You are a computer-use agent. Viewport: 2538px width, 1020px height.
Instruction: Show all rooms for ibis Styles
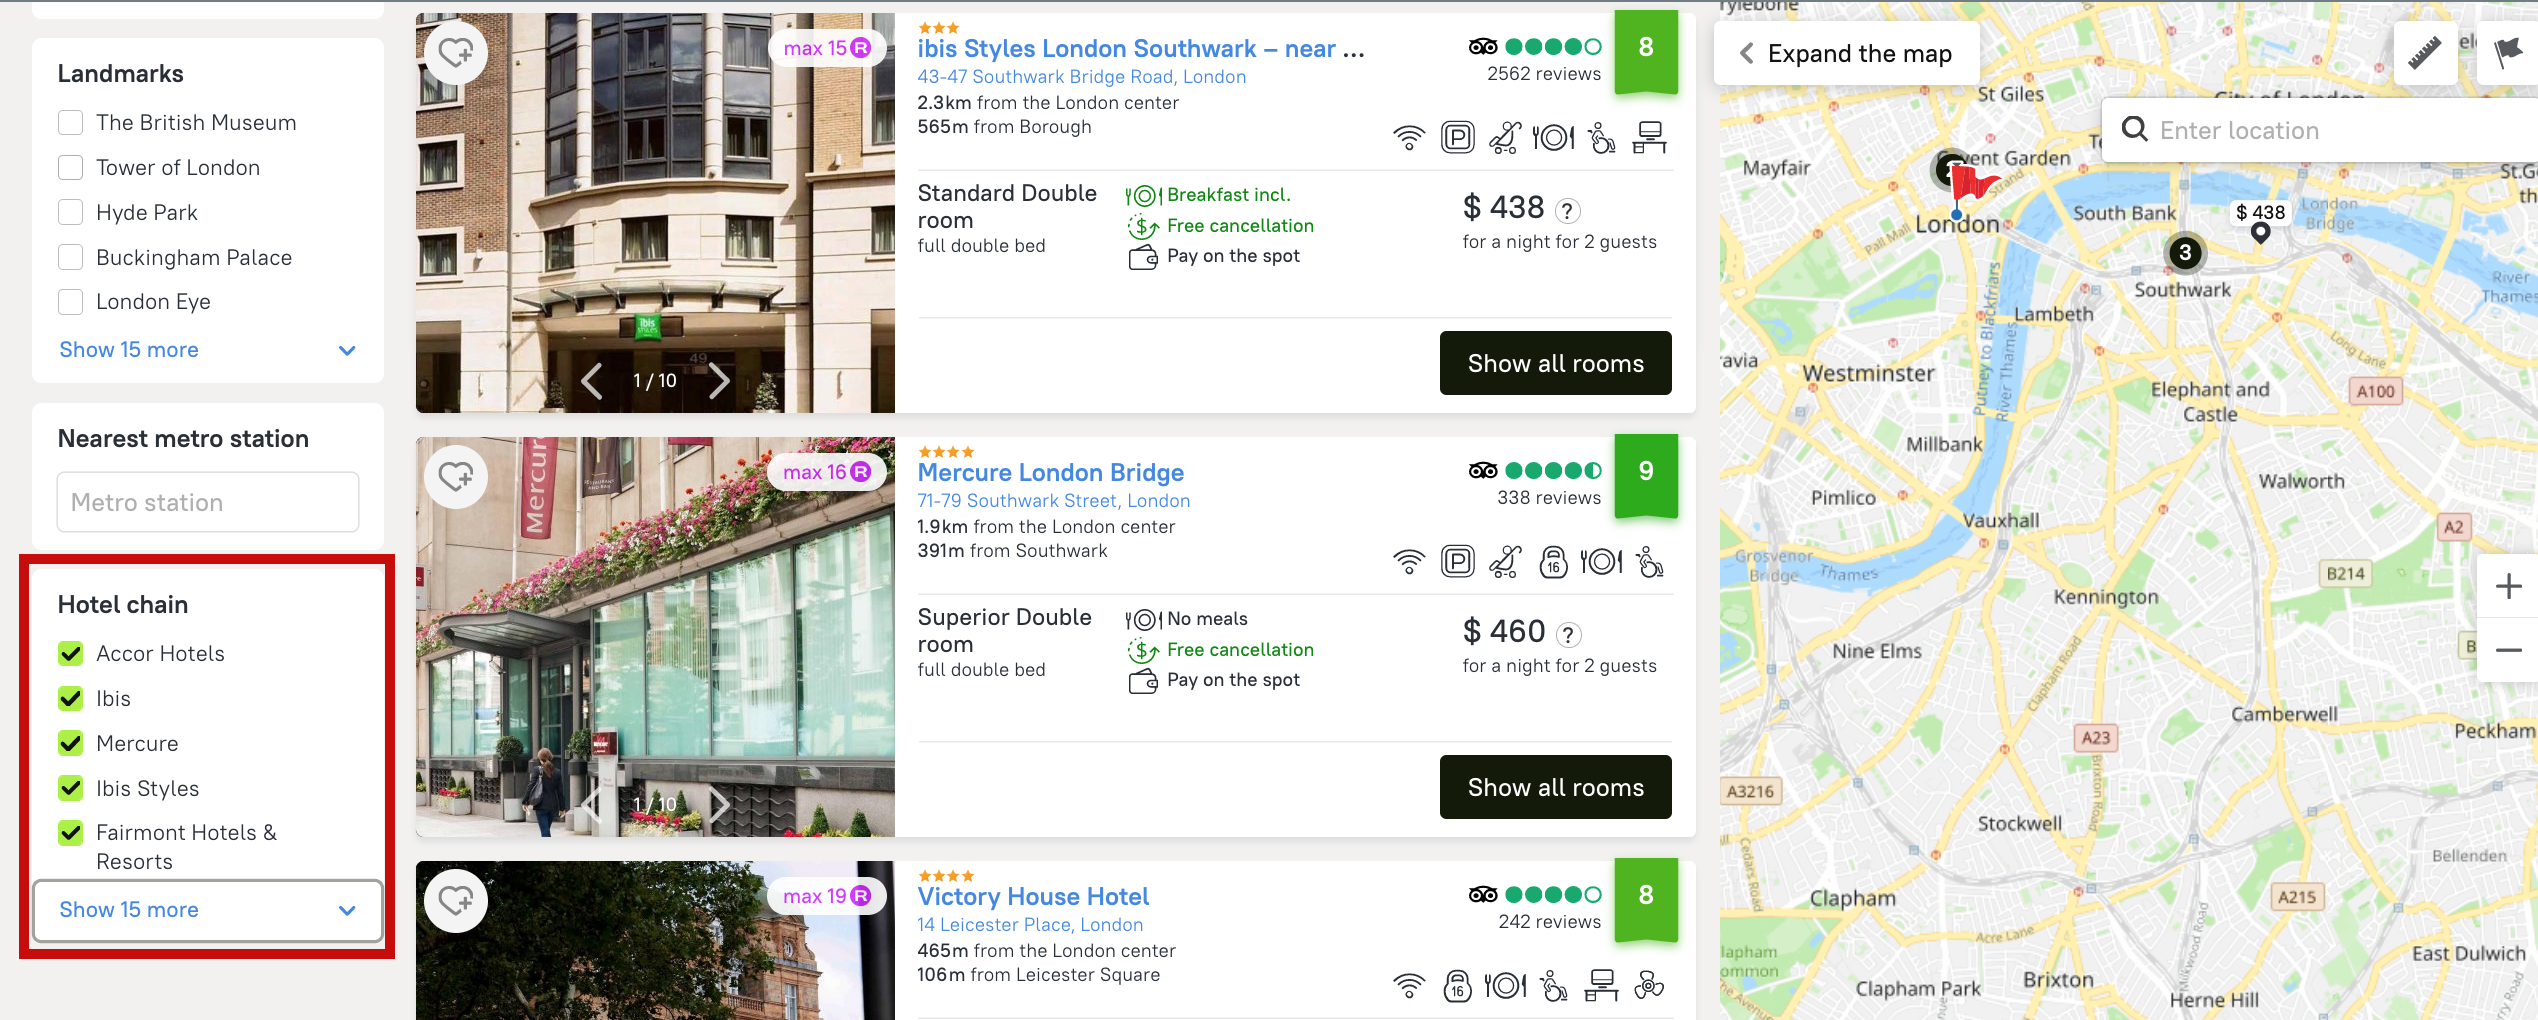(1555, 364)
